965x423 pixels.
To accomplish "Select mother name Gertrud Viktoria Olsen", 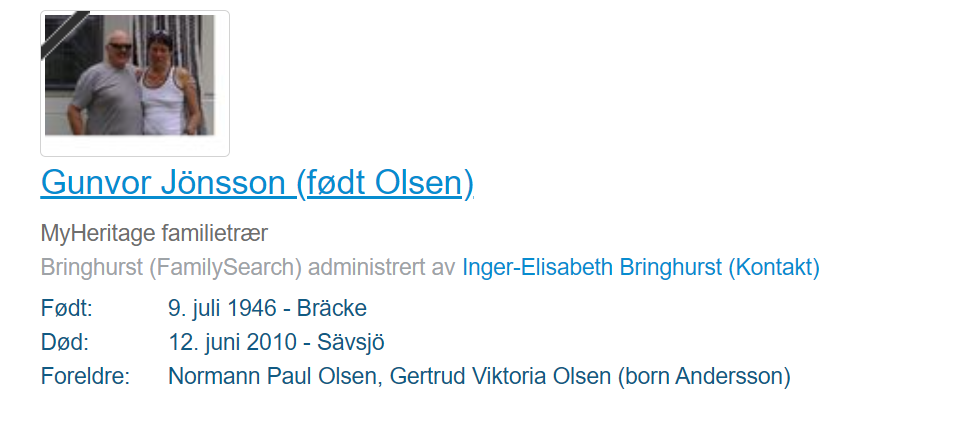I will coord(500,376).
